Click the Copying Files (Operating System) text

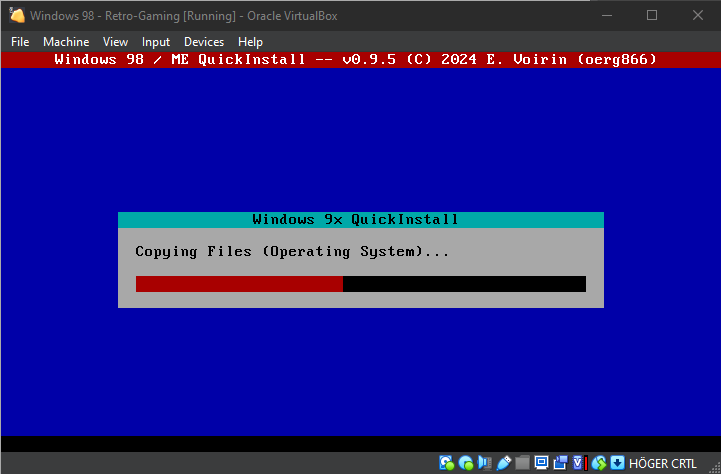coord(292,251)
